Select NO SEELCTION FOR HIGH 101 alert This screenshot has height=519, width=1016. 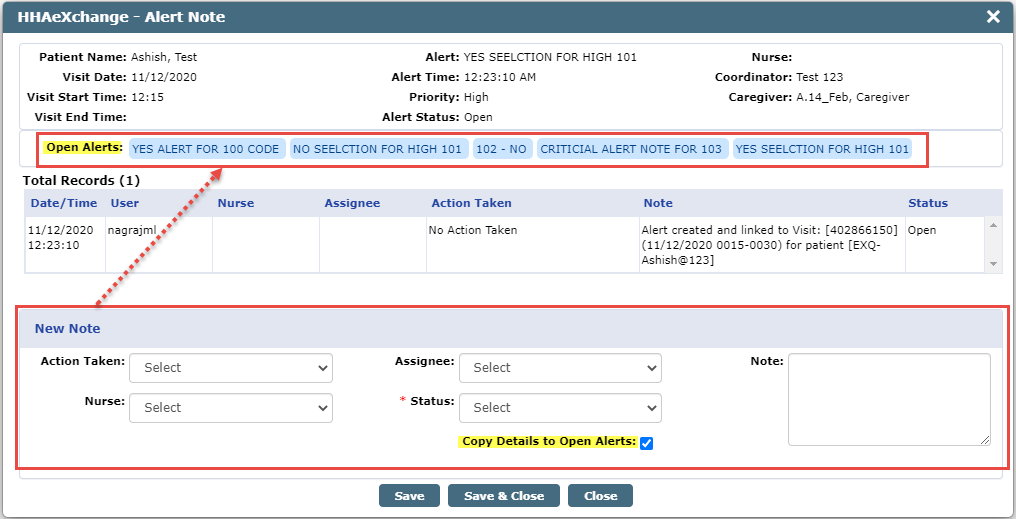click(378, 149)
